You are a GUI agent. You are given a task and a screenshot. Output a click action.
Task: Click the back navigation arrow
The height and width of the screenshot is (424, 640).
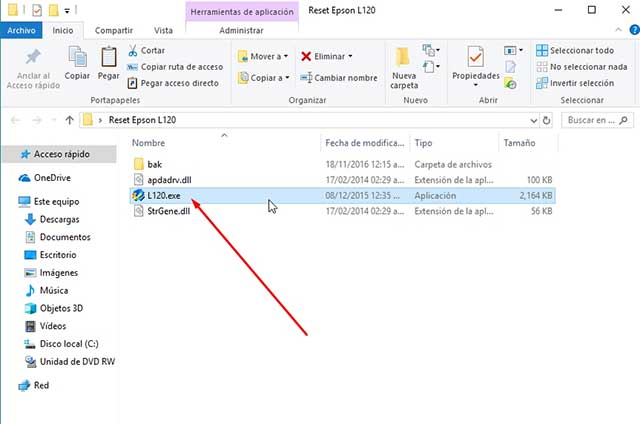pos(16,120)
